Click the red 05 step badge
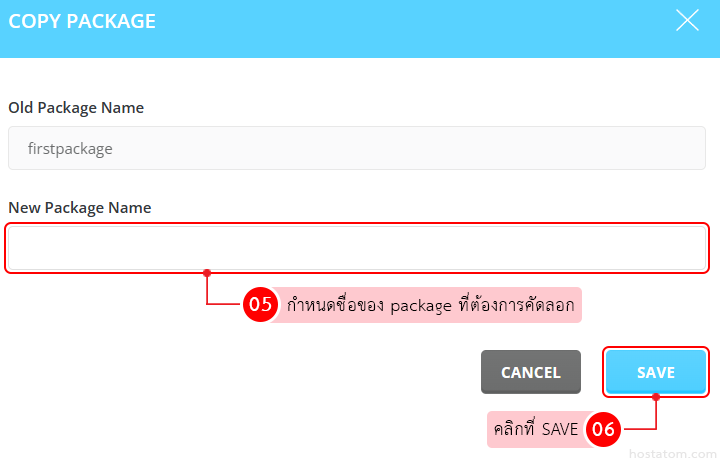The image size is (720, 461). click(x=261, y=305)
